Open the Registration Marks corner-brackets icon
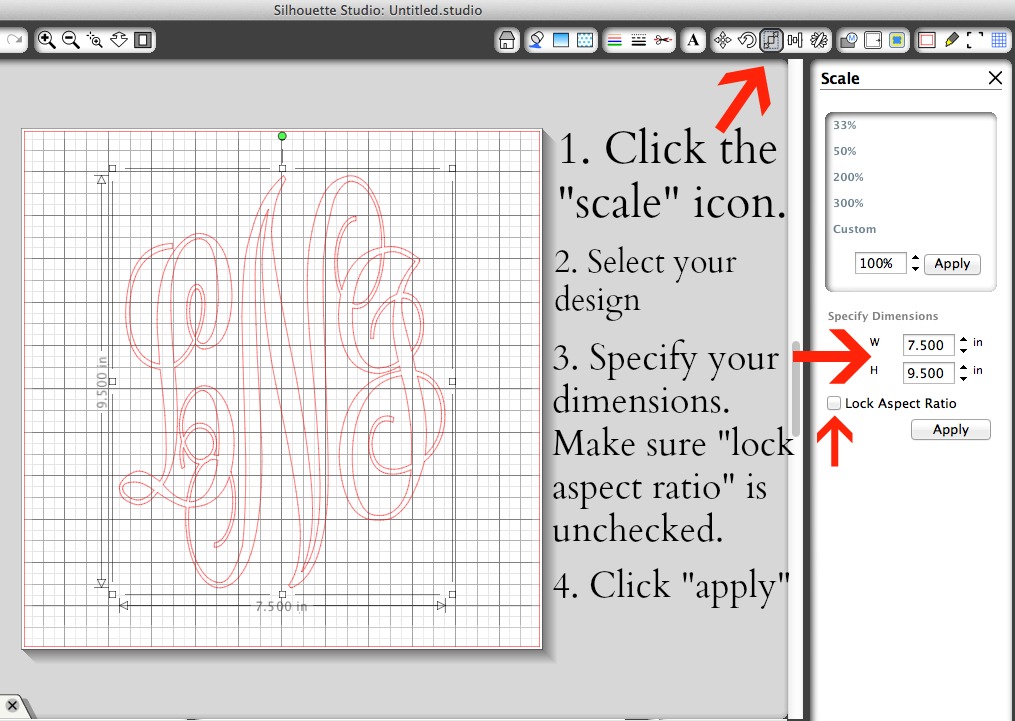Screen dimensions: 1015x721 coord(975,41)
